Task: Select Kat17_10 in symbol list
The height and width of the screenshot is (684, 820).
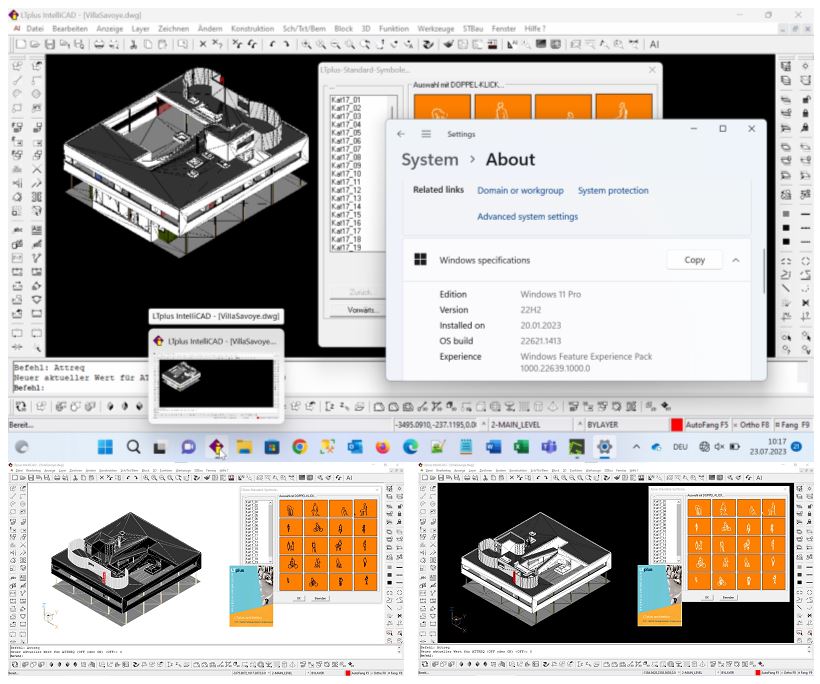Action: pos(346,174)
